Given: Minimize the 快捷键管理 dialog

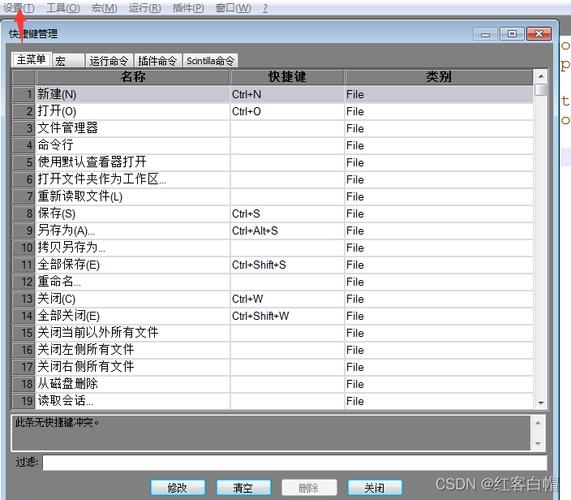Looking at the screenshot, I should click(x=485, y=34).
